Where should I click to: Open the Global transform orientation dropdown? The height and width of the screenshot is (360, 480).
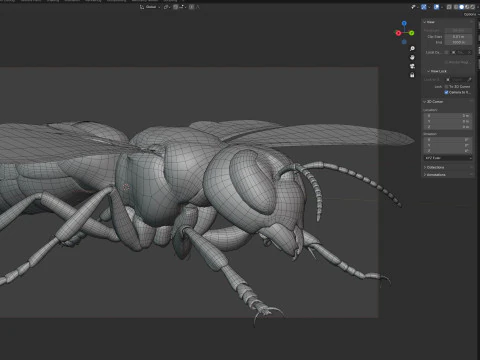pos(150,7)
